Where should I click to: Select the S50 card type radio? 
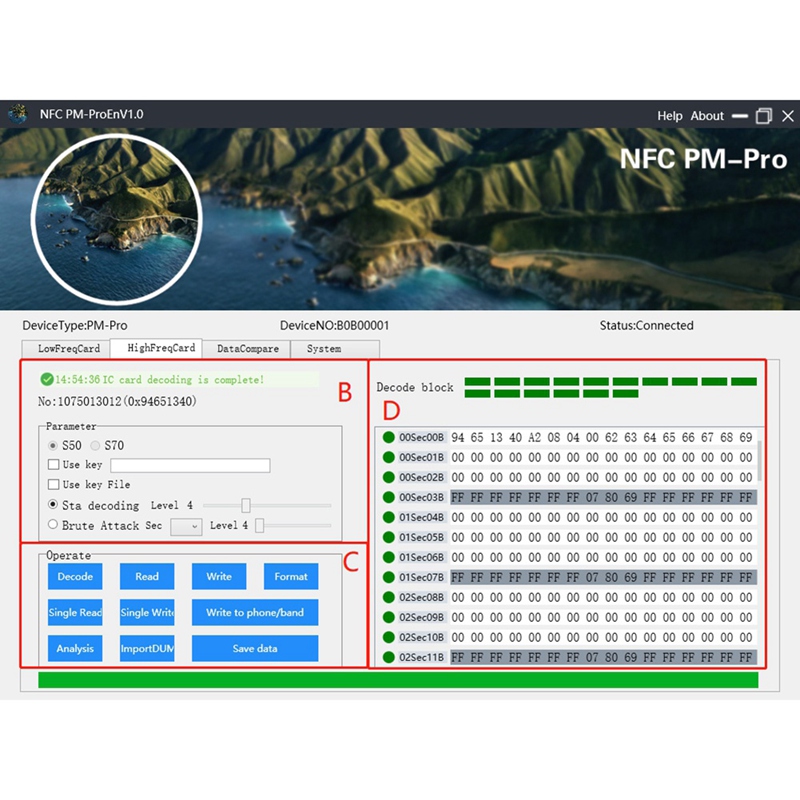pyautogui.click(x=53, y=445)
